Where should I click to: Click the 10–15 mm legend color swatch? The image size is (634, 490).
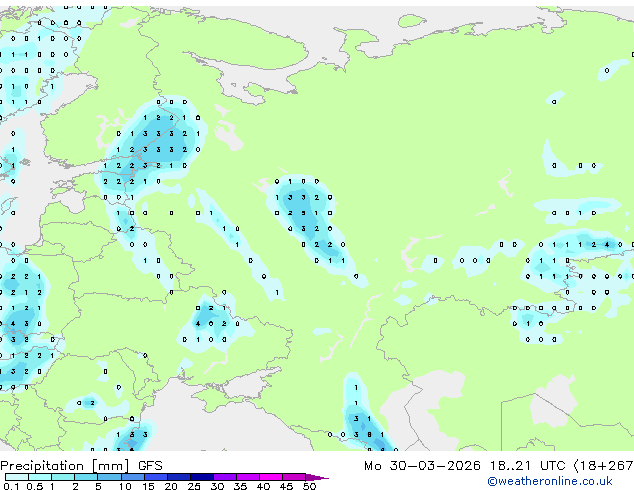(x=133, y=477)
